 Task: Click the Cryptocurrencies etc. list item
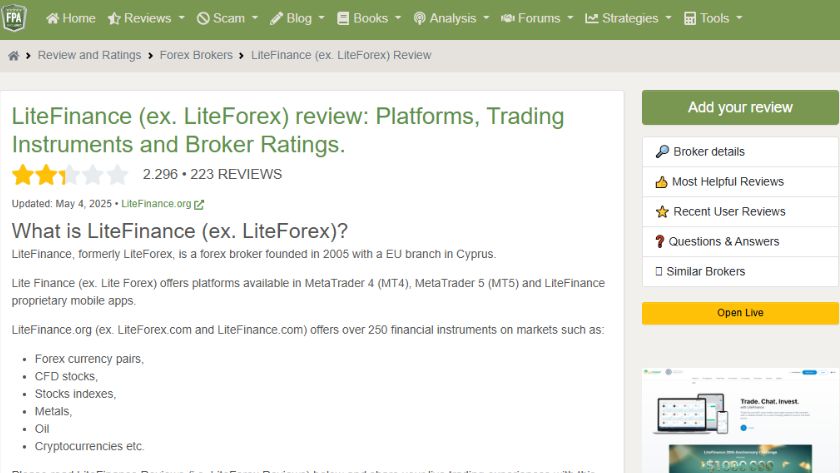[89, 446]
